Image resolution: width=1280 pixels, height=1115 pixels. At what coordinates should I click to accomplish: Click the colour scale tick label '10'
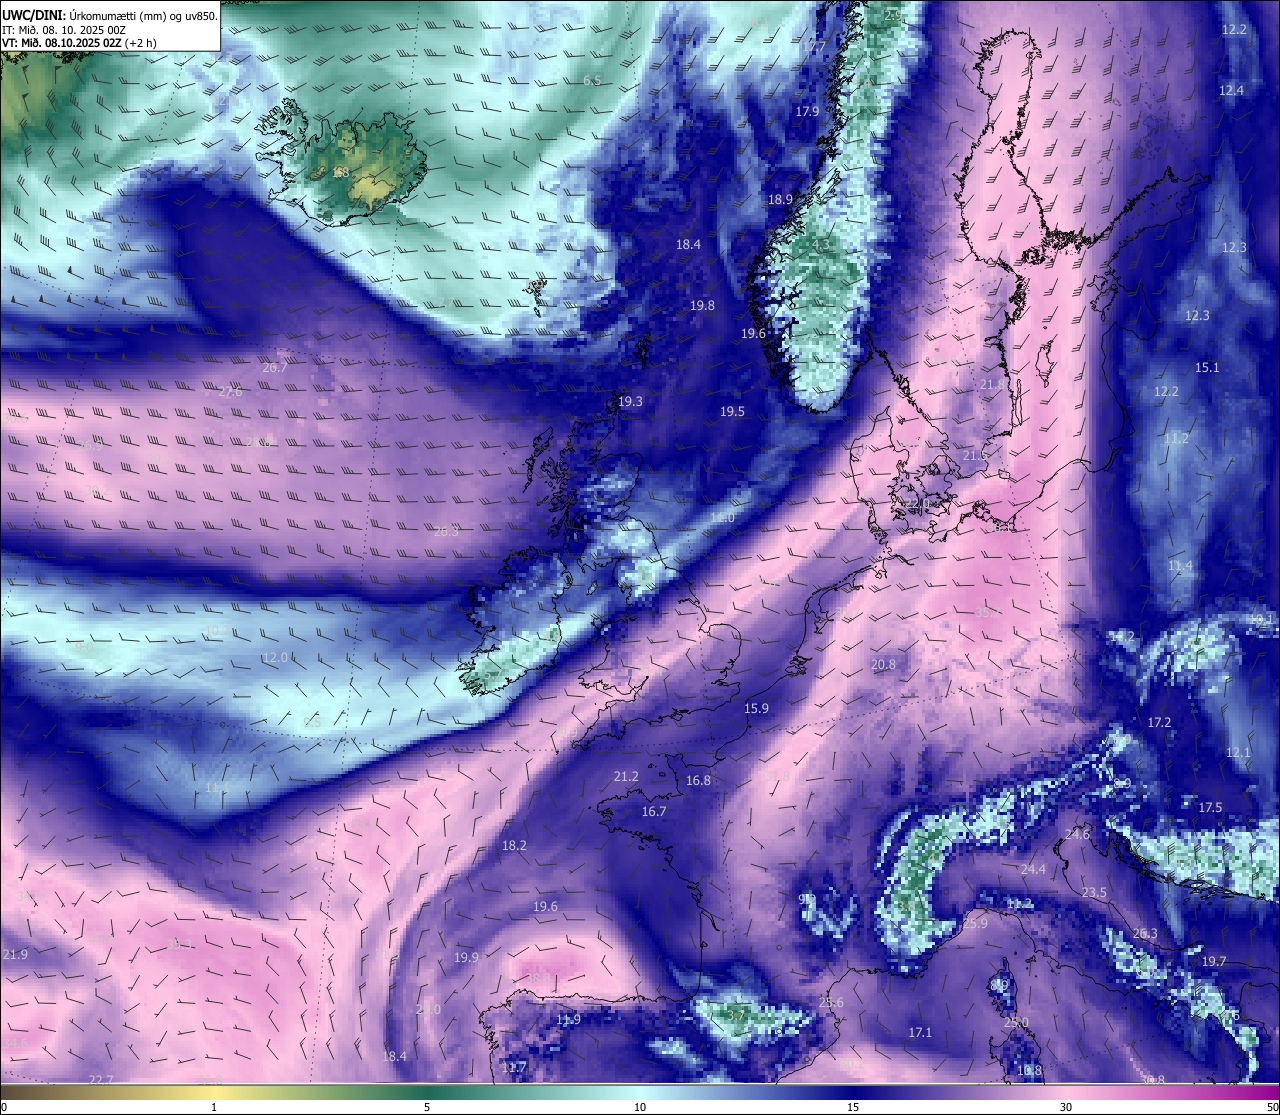[x=640, y=1107]
